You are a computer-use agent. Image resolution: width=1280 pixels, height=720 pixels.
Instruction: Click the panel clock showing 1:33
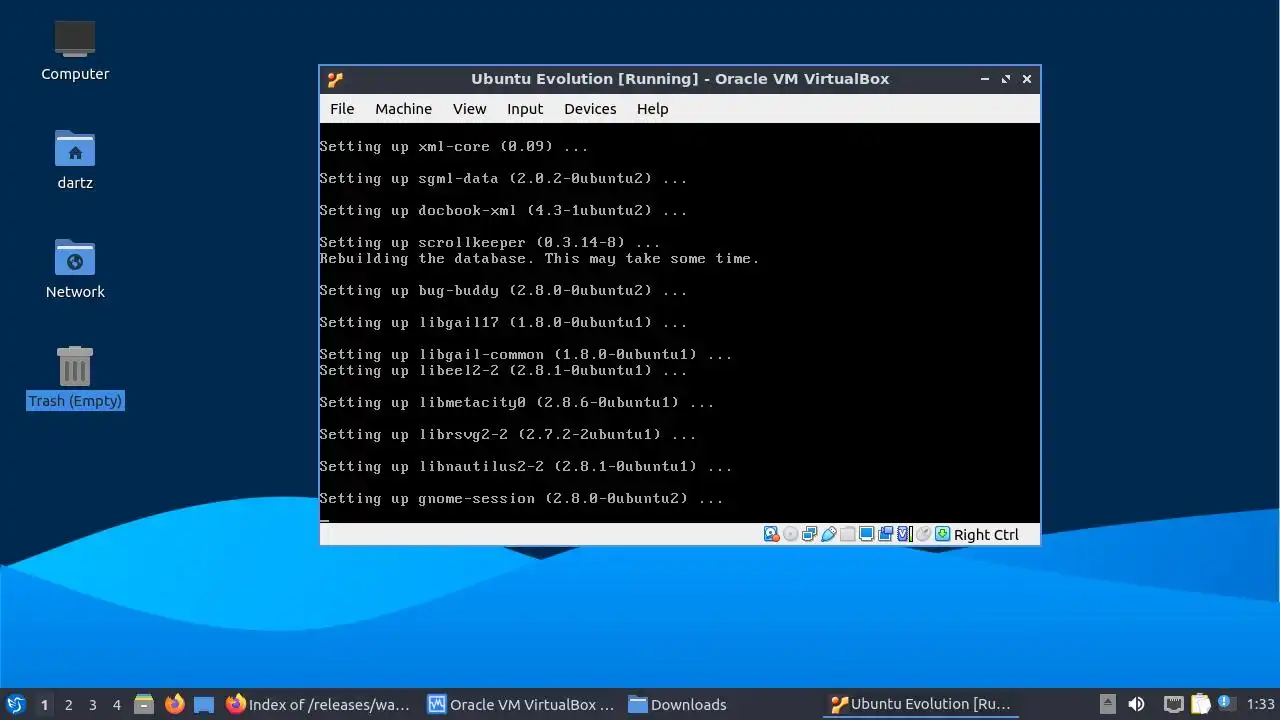coord(1261,704)
